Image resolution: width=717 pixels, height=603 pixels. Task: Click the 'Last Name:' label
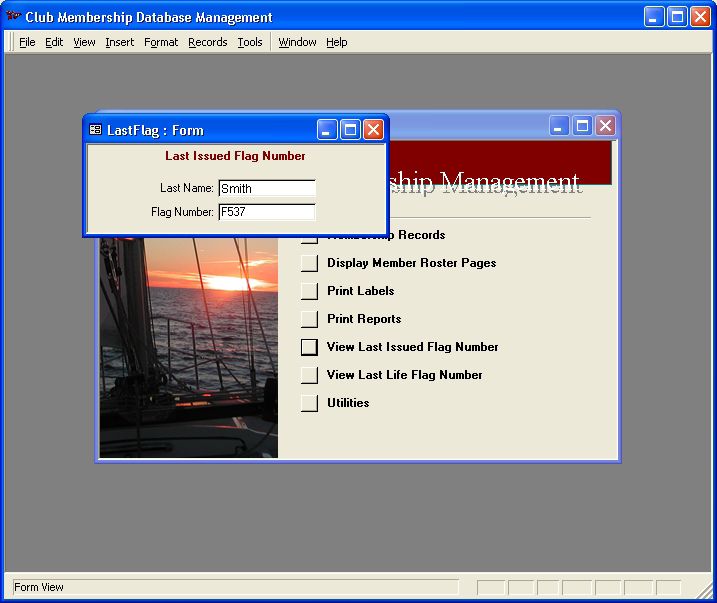click(187, 188)
